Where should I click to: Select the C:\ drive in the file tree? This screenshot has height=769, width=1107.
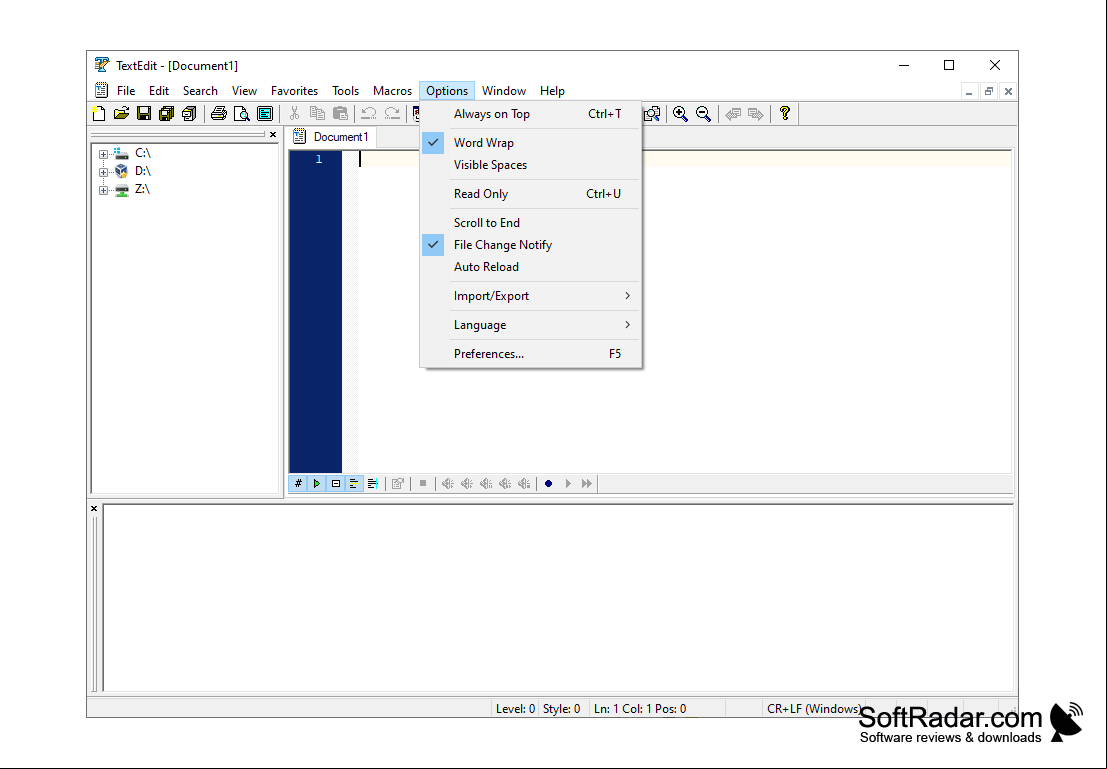coord(143,153)
